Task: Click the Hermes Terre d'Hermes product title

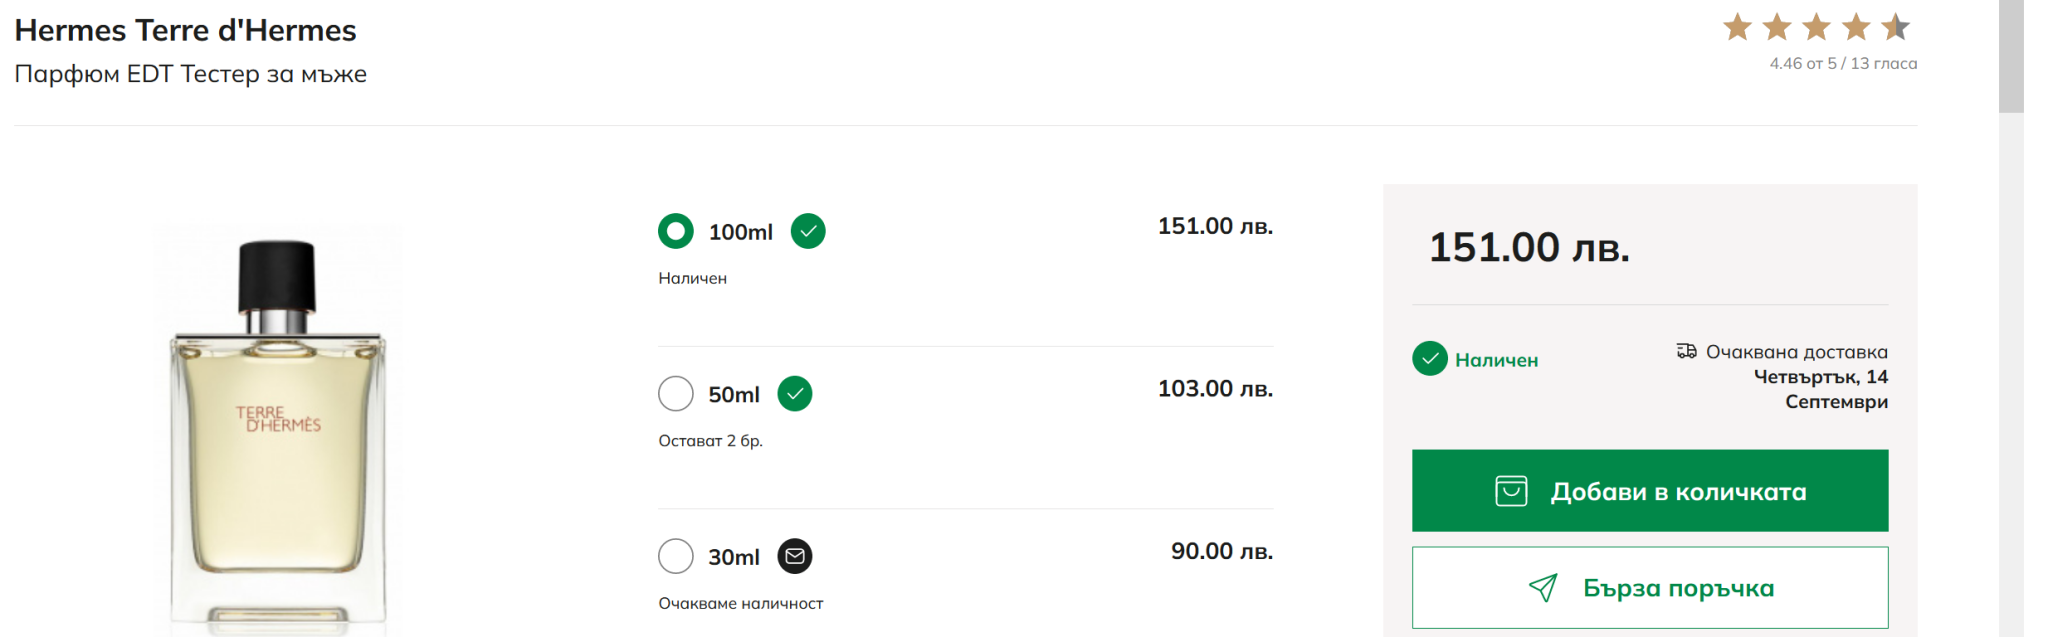Action: pyautogui.click(x=185, y=30)
